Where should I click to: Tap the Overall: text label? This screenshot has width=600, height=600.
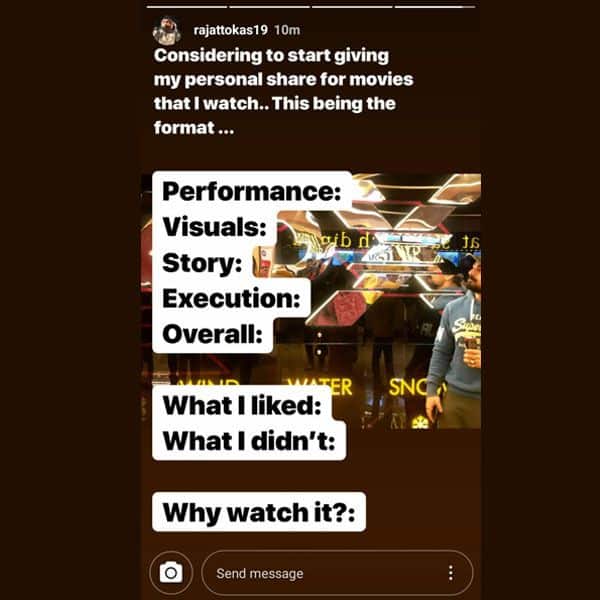(212, 334)
